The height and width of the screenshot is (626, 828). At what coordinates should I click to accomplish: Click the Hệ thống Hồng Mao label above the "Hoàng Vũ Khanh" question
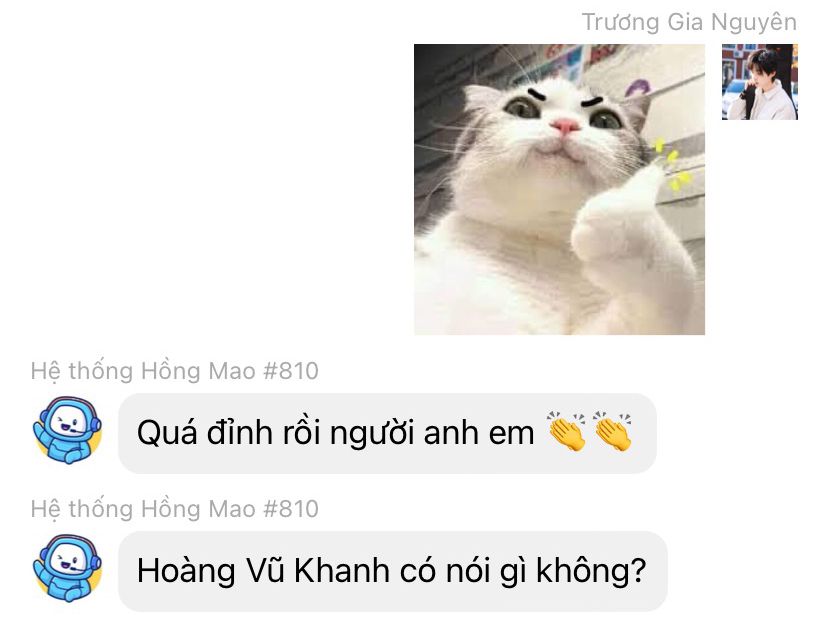[x=143, y=509]
